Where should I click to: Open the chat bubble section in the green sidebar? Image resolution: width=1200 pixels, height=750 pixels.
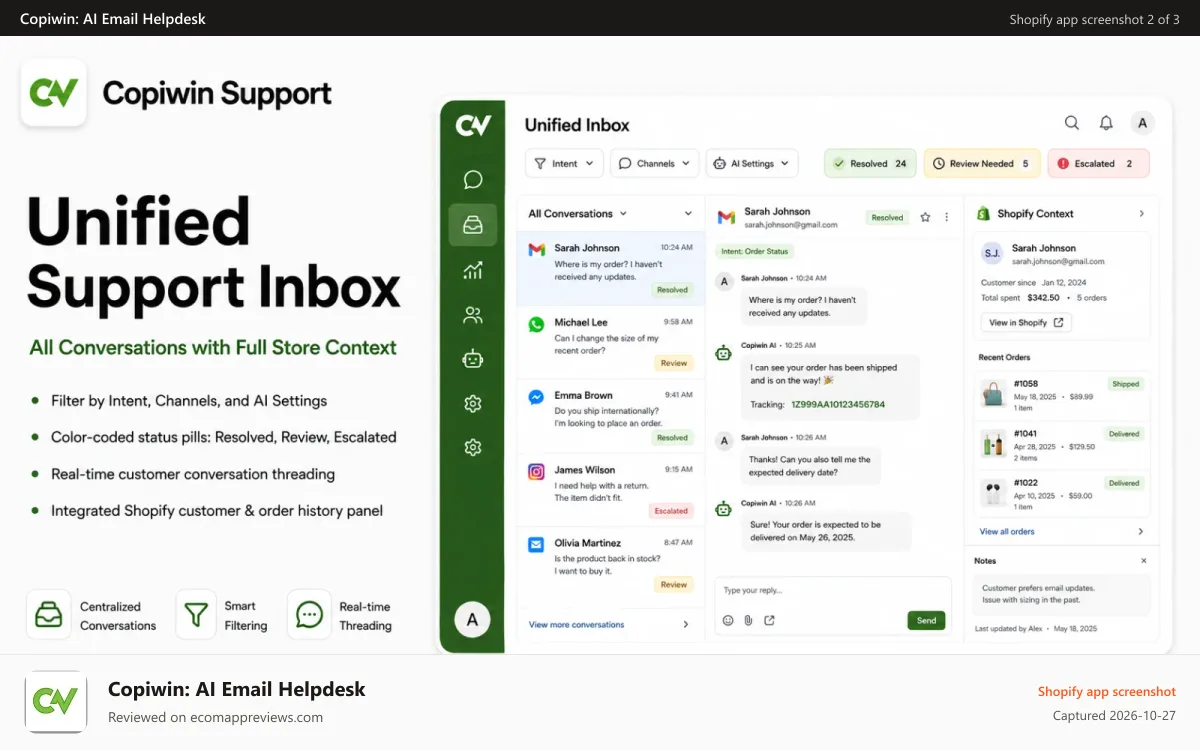point(473,180)
